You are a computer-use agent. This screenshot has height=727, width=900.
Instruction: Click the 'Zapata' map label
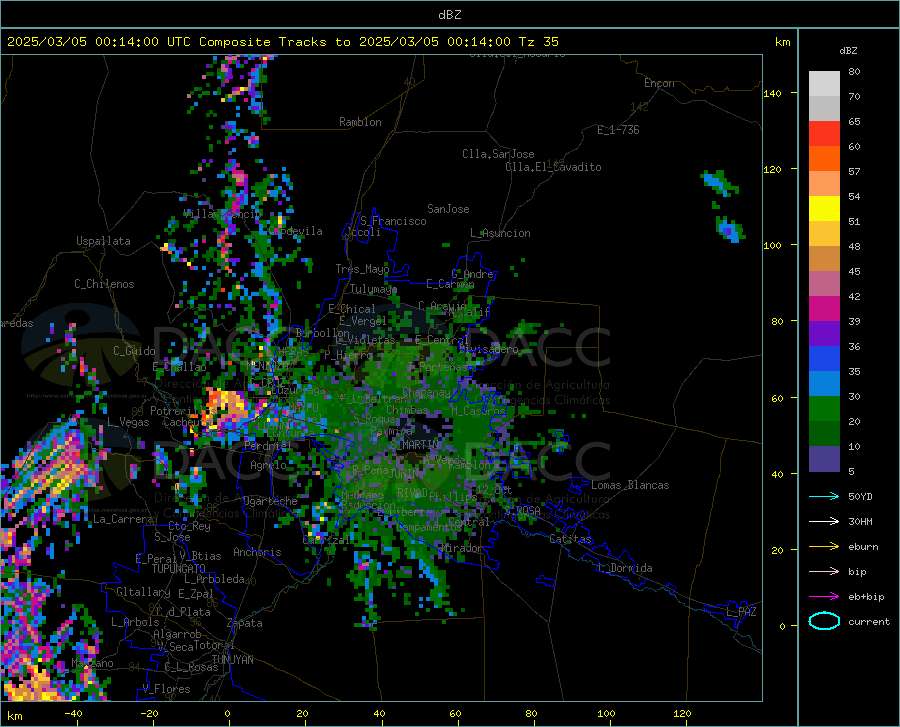pos(245,623)
